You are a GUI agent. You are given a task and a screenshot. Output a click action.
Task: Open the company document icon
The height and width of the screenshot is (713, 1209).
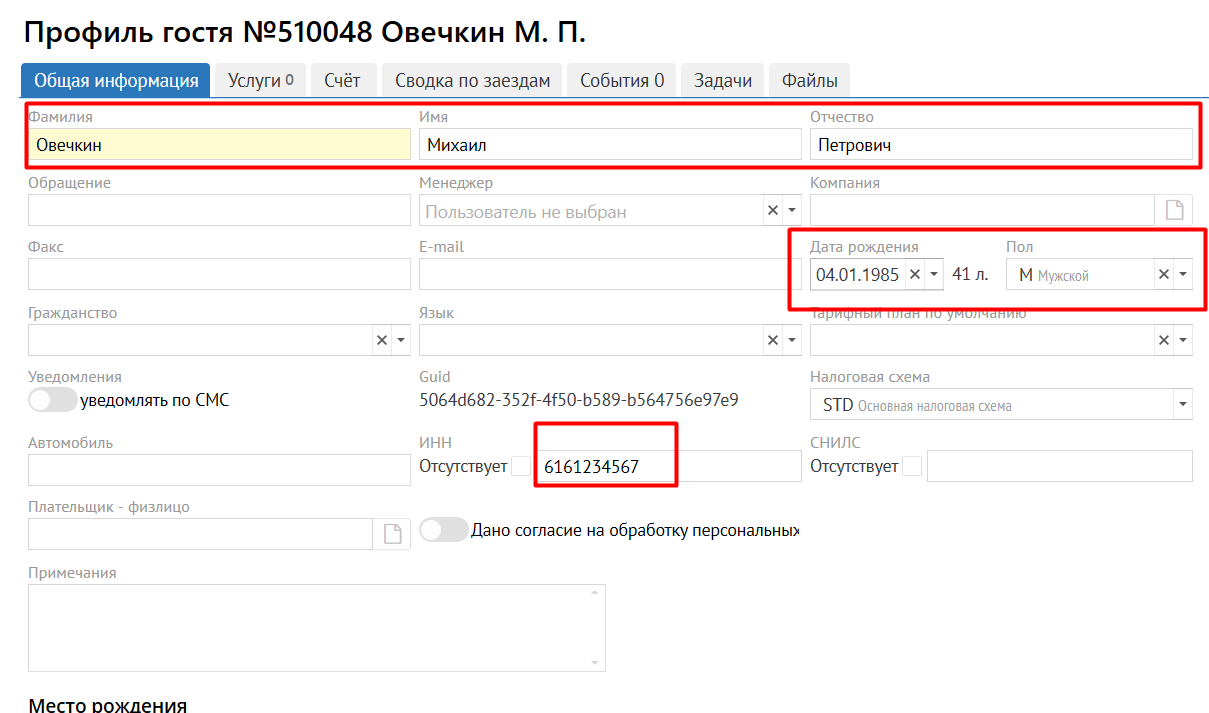tap(1175, 211)
